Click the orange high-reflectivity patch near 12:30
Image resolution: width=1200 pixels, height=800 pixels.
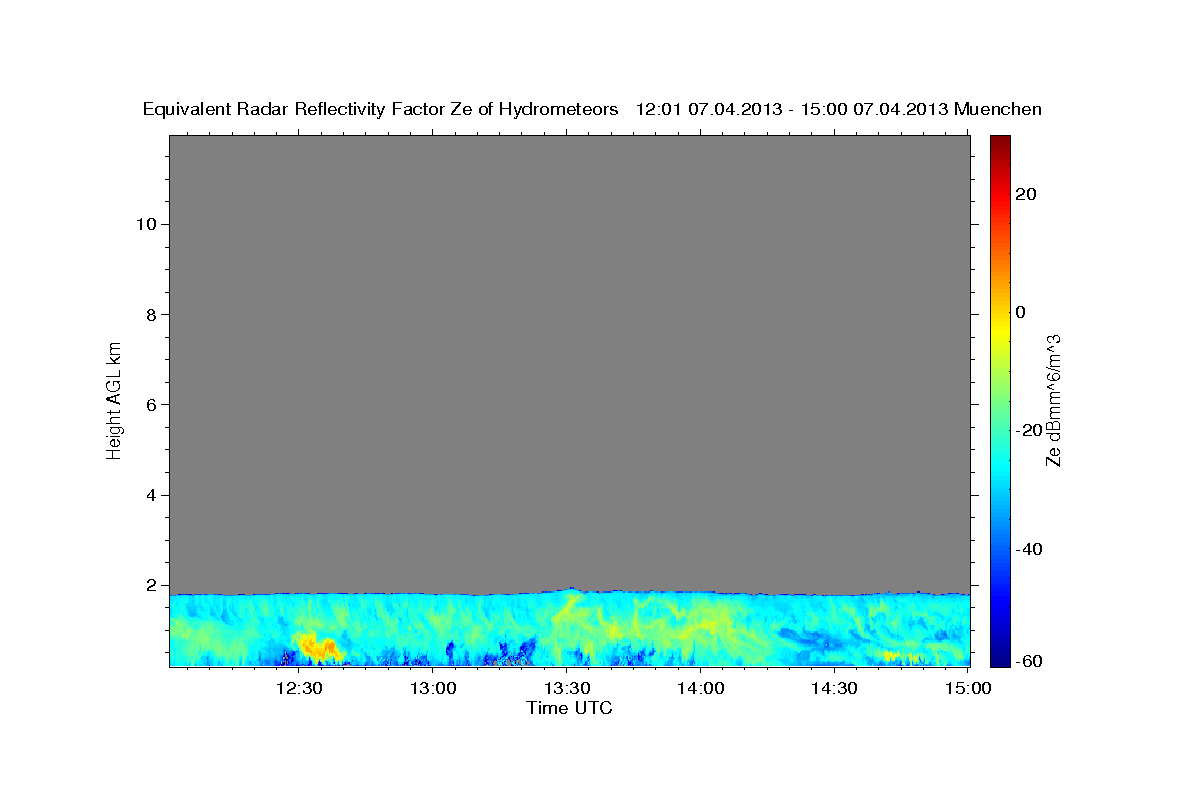[317, 647]
